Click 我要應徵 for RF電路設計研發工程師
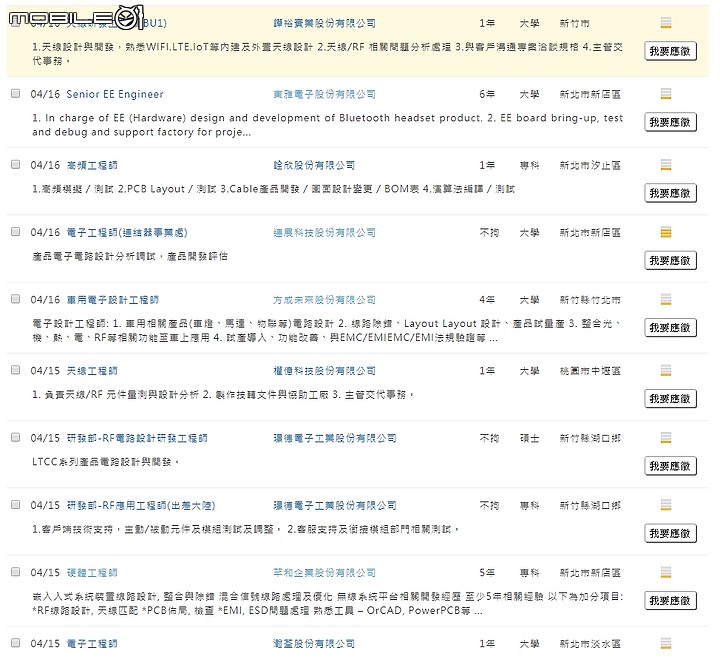 [x=670, y=466]
